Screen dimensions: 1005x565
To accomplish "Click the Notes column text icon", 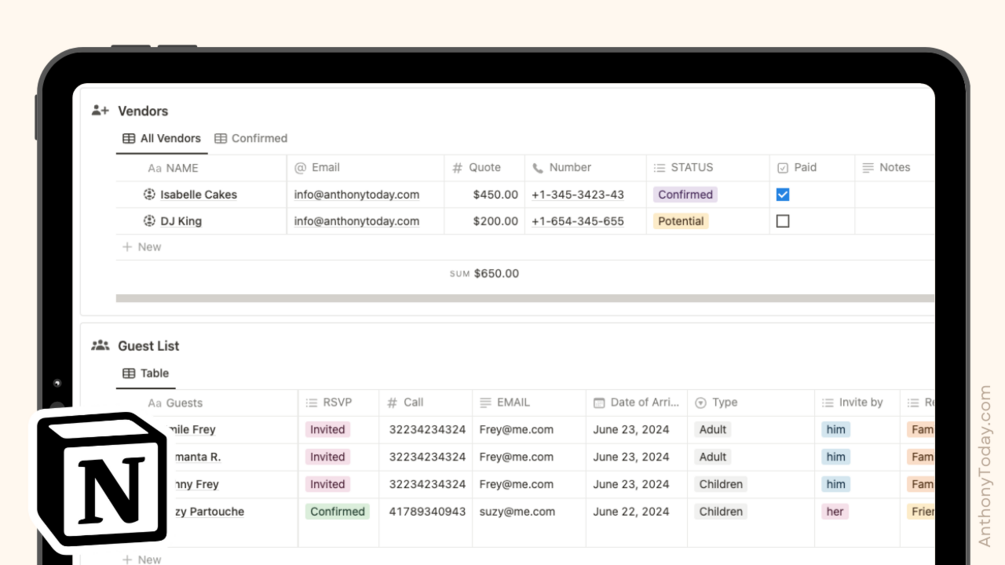I will click(868, 168).
